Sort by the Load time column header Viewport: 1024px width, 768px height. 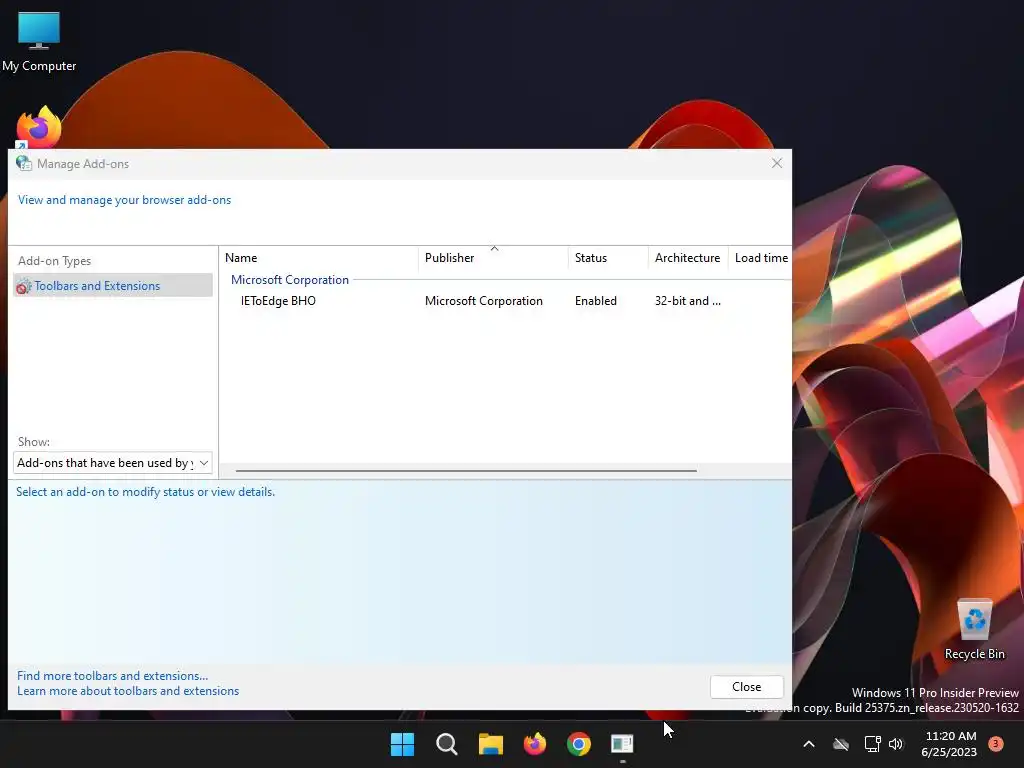click(x=760, y=258)
